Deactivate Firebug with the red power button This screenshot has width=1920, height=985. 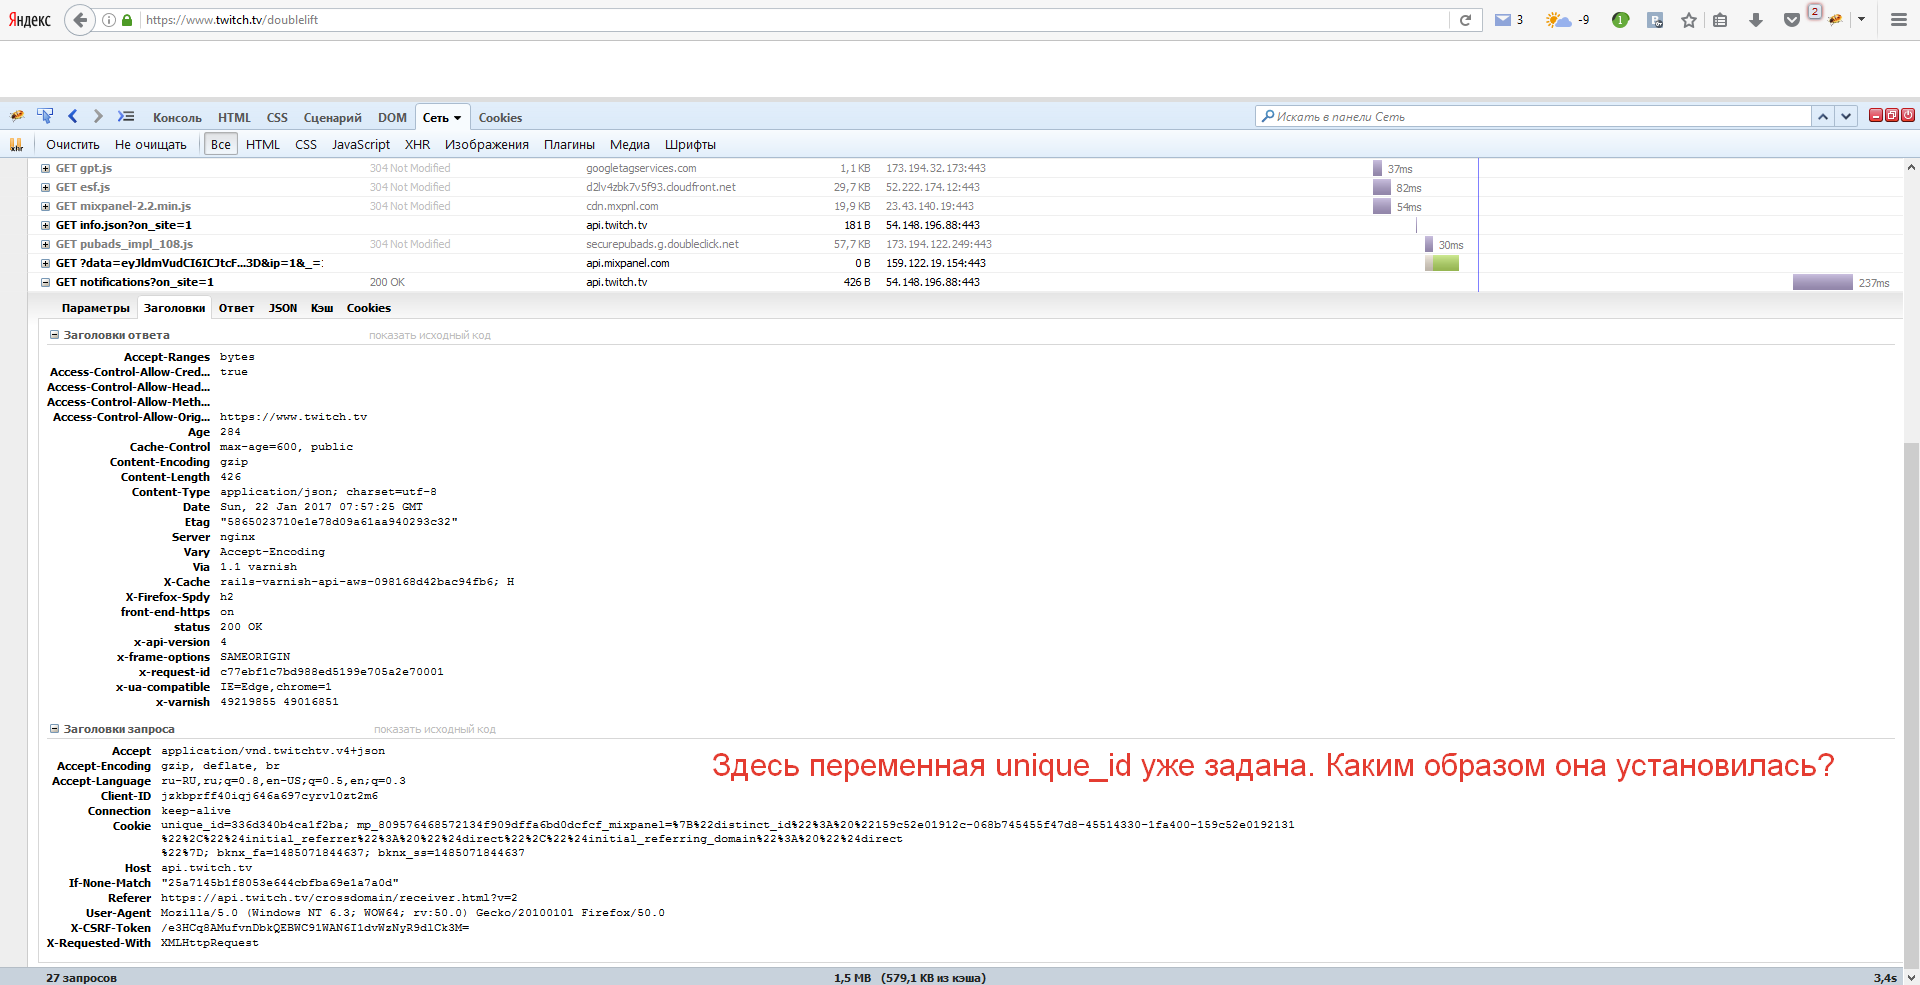pyautogui.click(x=1908, y=115)
